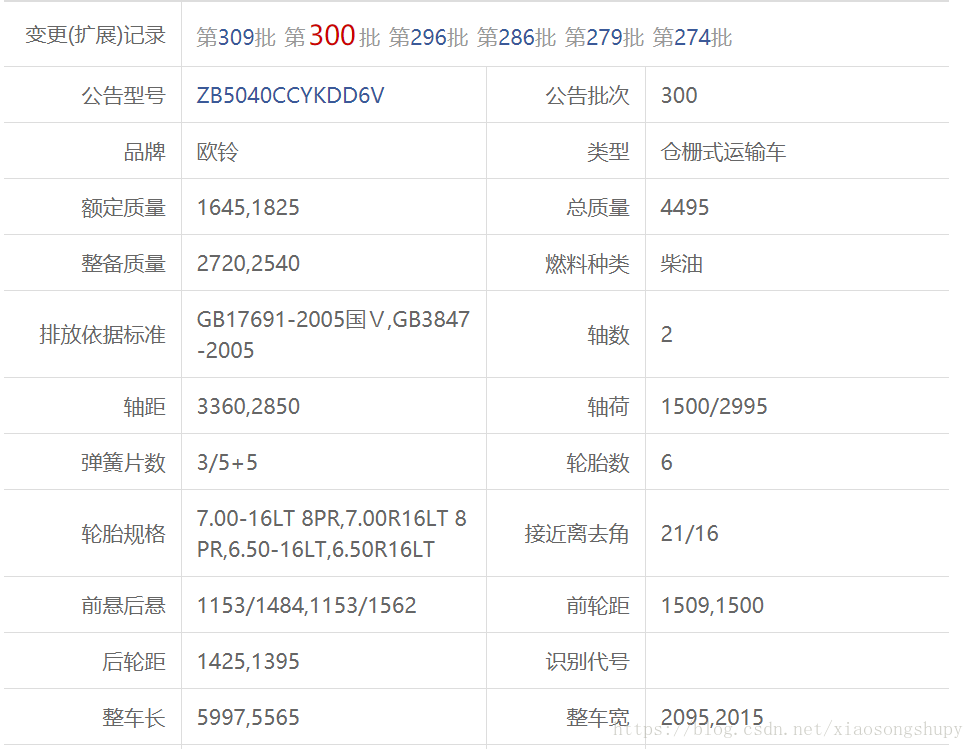The height and width of the screenshot is (749, 974).
Task: Click the 燃料种类 label
Action: point(588,263)
